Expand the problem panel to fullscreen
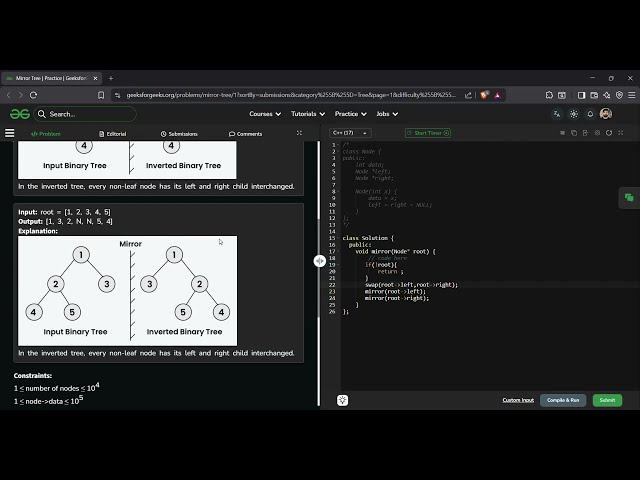The width and height of the screenshot is (640, 480). [x=299, y=133]
